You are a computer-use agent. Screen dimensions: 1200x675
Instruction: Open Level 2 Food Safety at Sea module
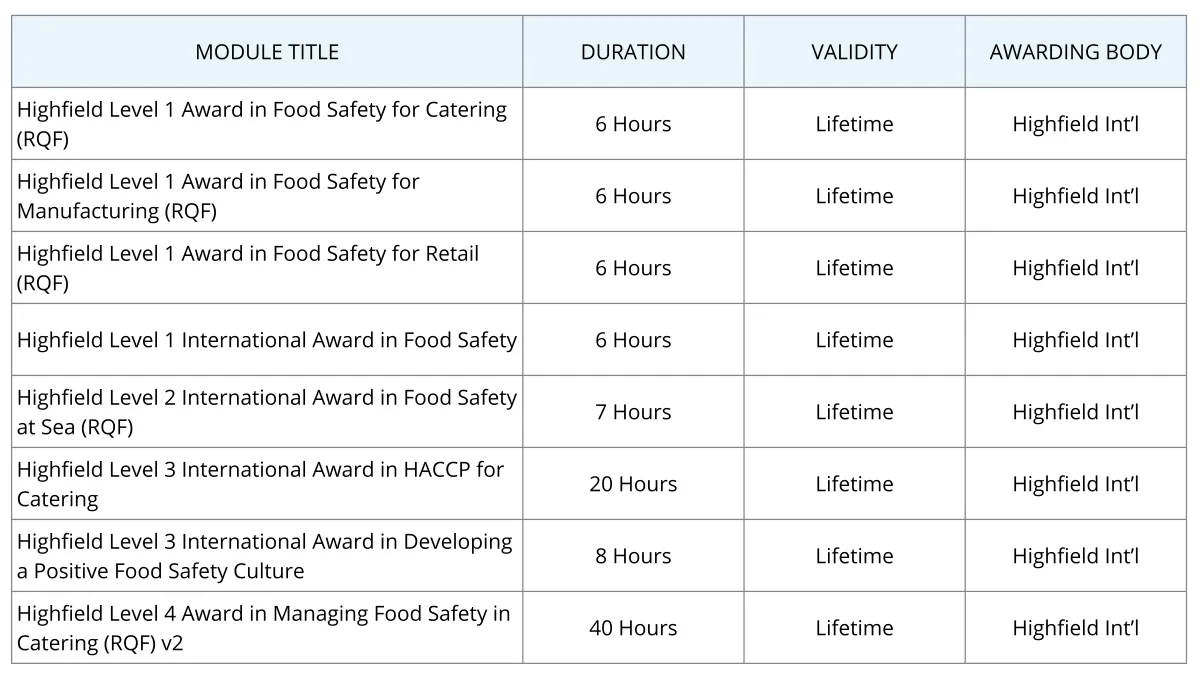coord(267,412)
